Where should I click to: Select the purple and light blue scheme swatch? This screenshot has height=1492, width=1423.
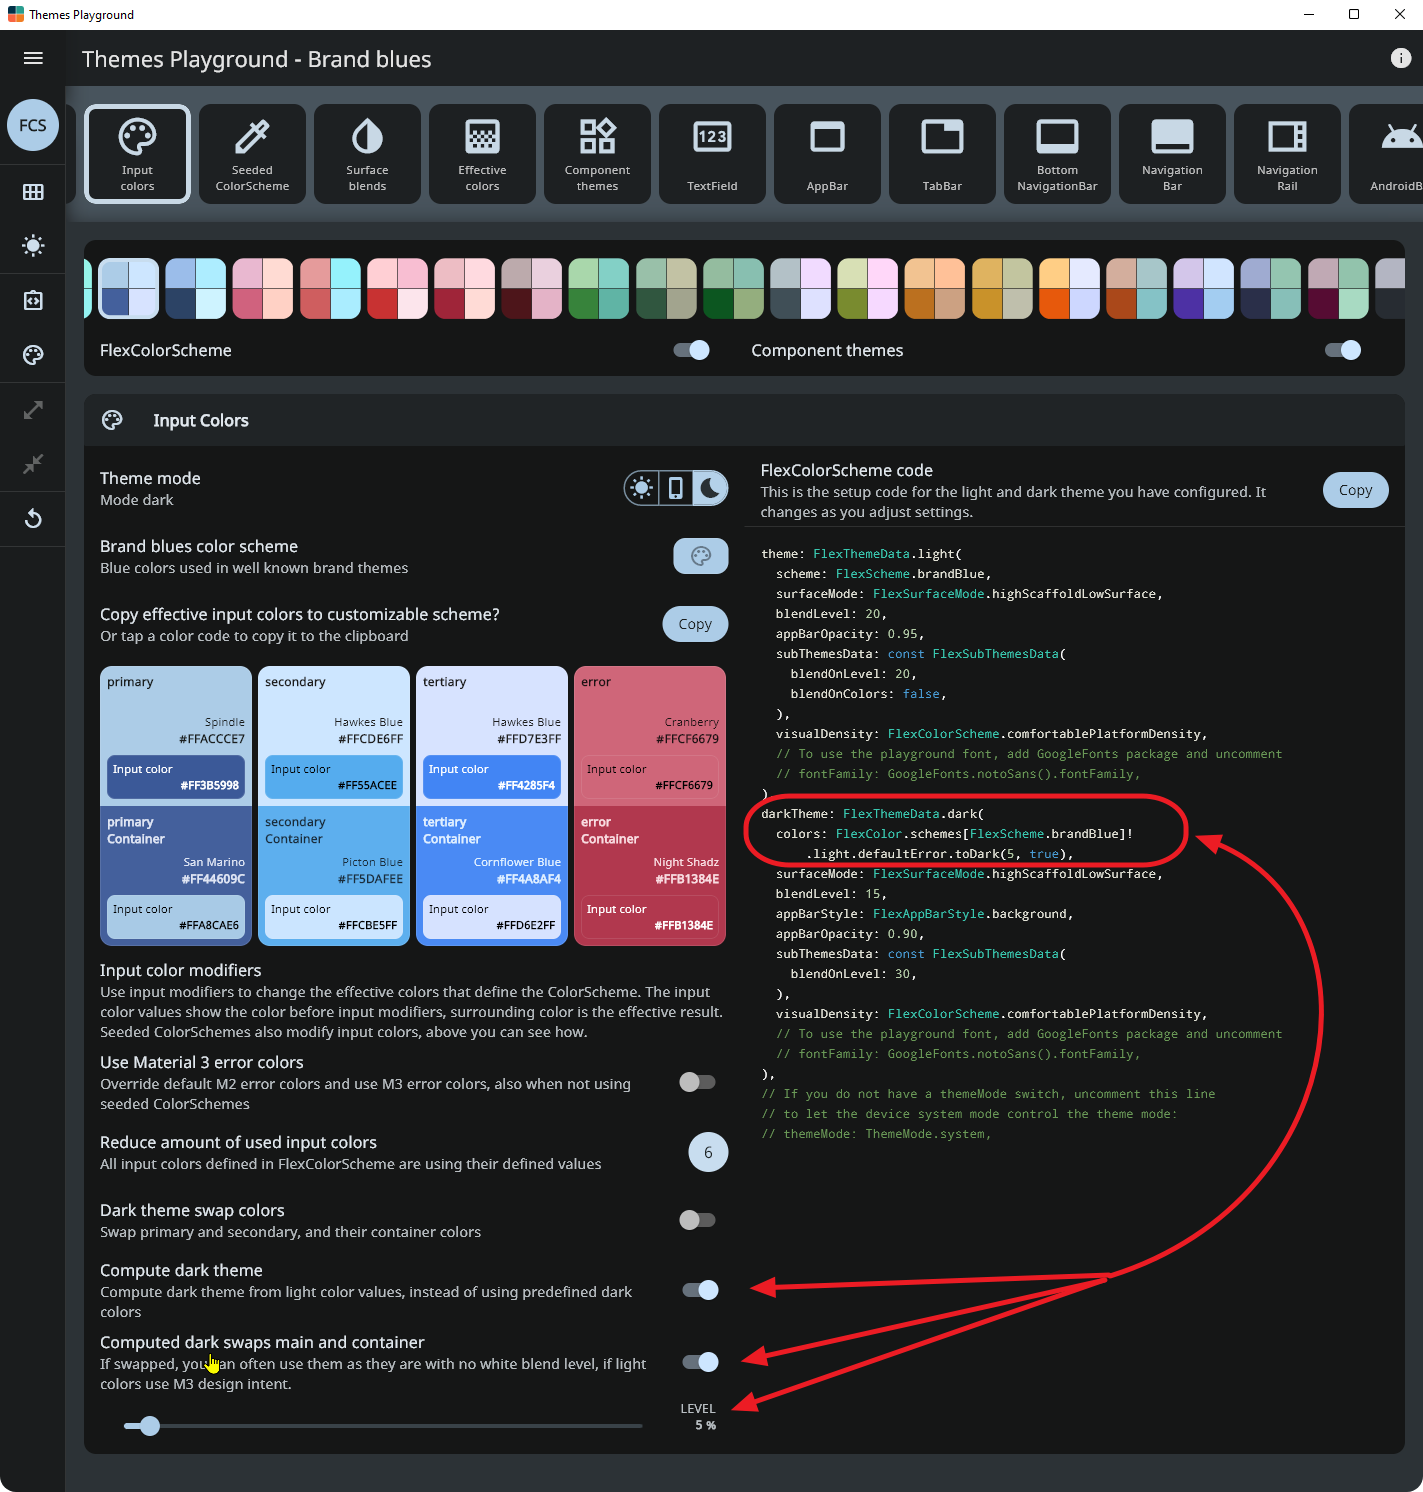pos(1203,289)
